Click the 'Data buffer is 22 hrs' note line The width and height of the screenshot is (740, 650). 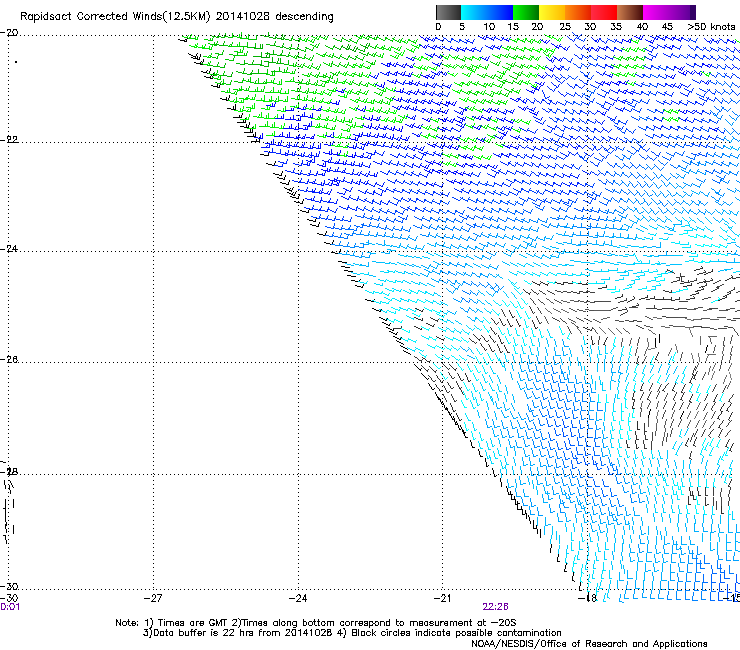point(352,633)
